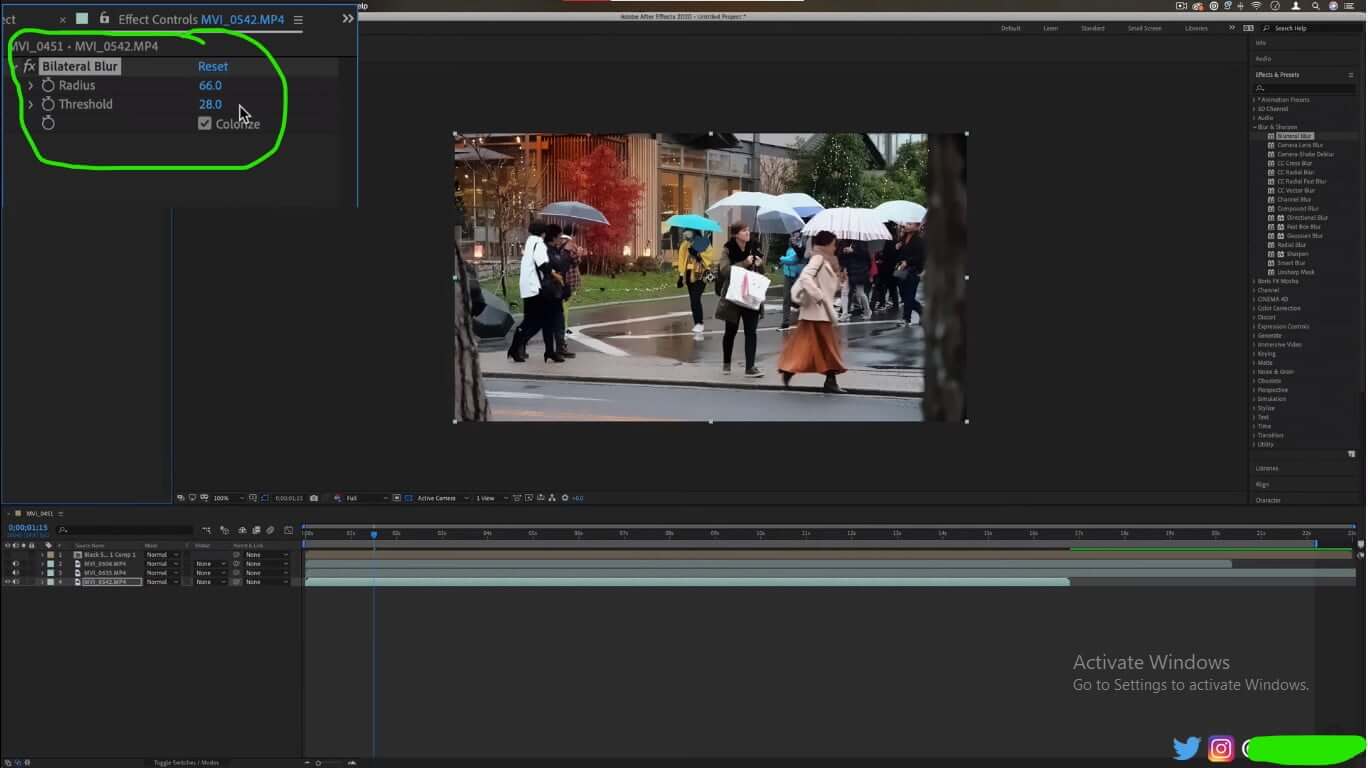Open the Character panel
The height and width of the screenshot is (768, 1368).
(1268, 500)
